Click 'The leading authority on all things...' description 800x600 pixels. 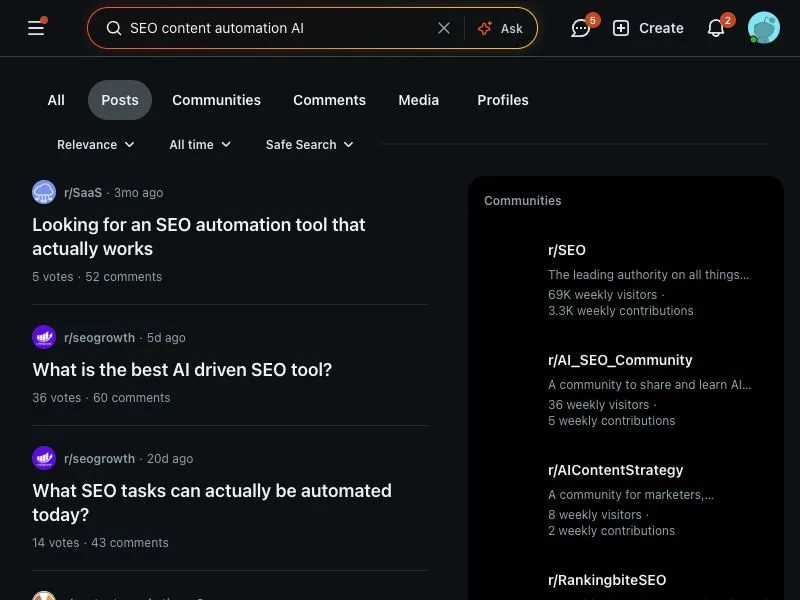click(x=648, y=275)
